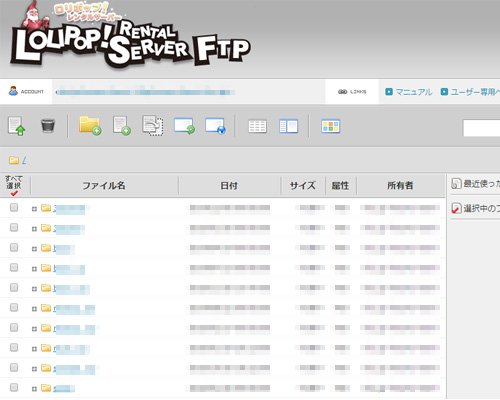Tick the checkbox in the sixth file row
This screenshot has width=500, height=400.
[x=14, y=307]
